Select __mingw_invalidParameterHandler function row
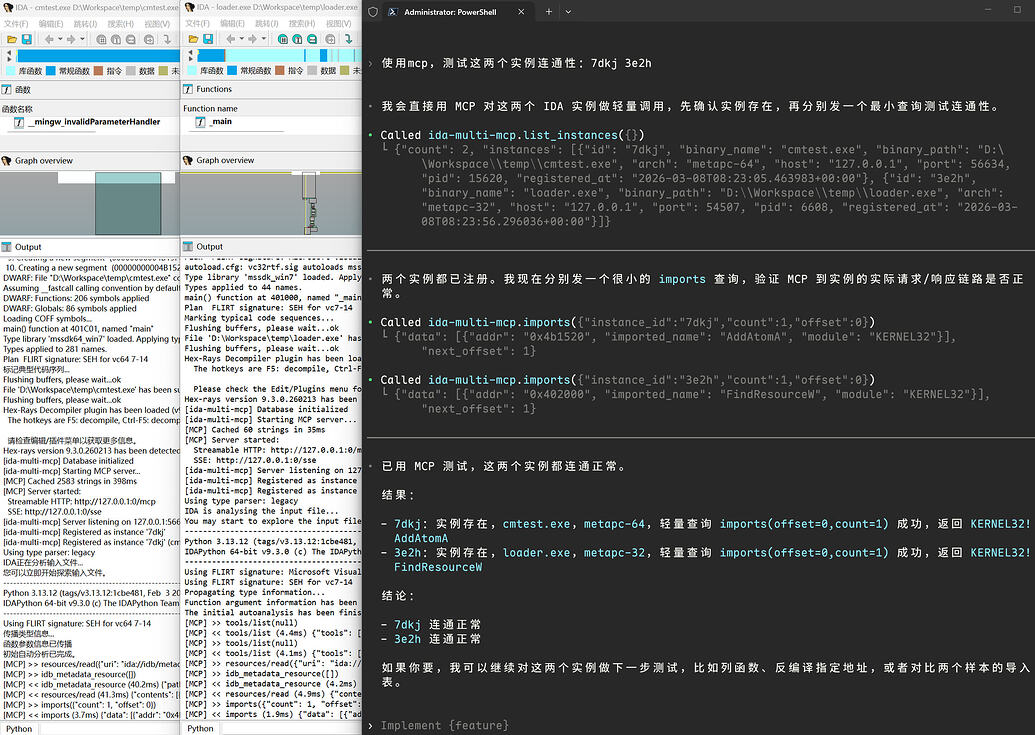 point(90,122)
